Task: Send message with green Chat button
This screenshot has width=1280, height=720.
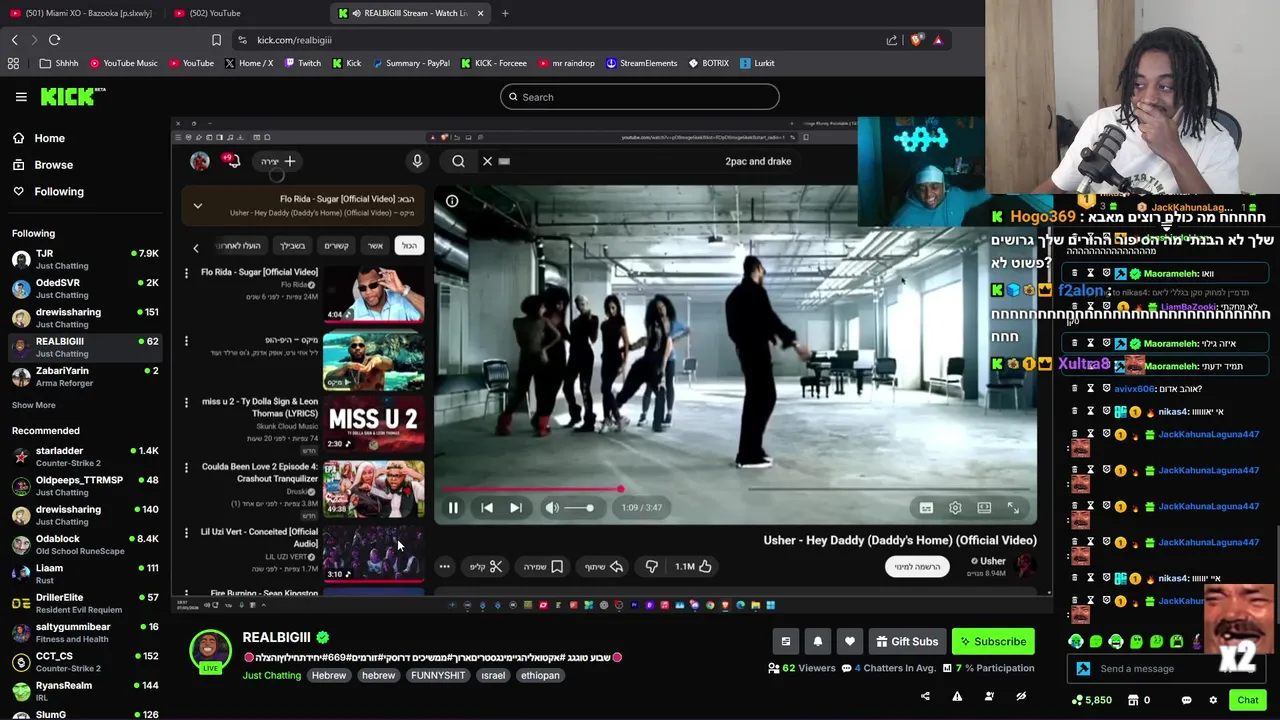Action: tap(1248, 700)
